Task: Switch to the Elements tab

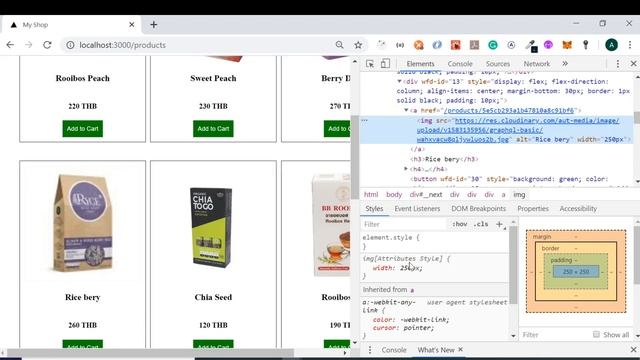Action: click(x=420, y=64)
